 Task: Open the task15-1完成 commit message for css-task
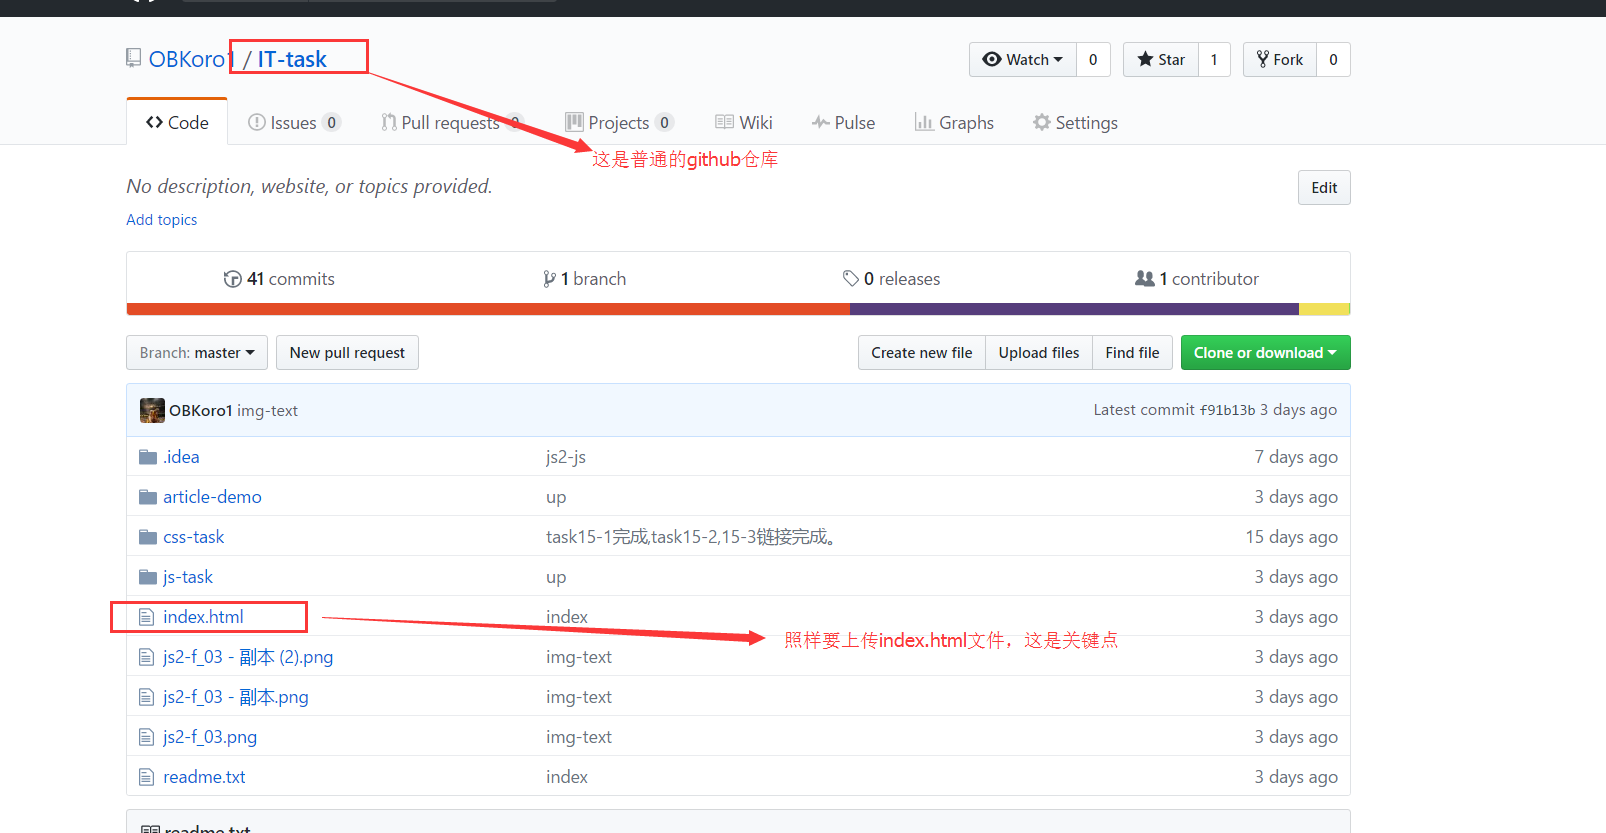[692, 536]
